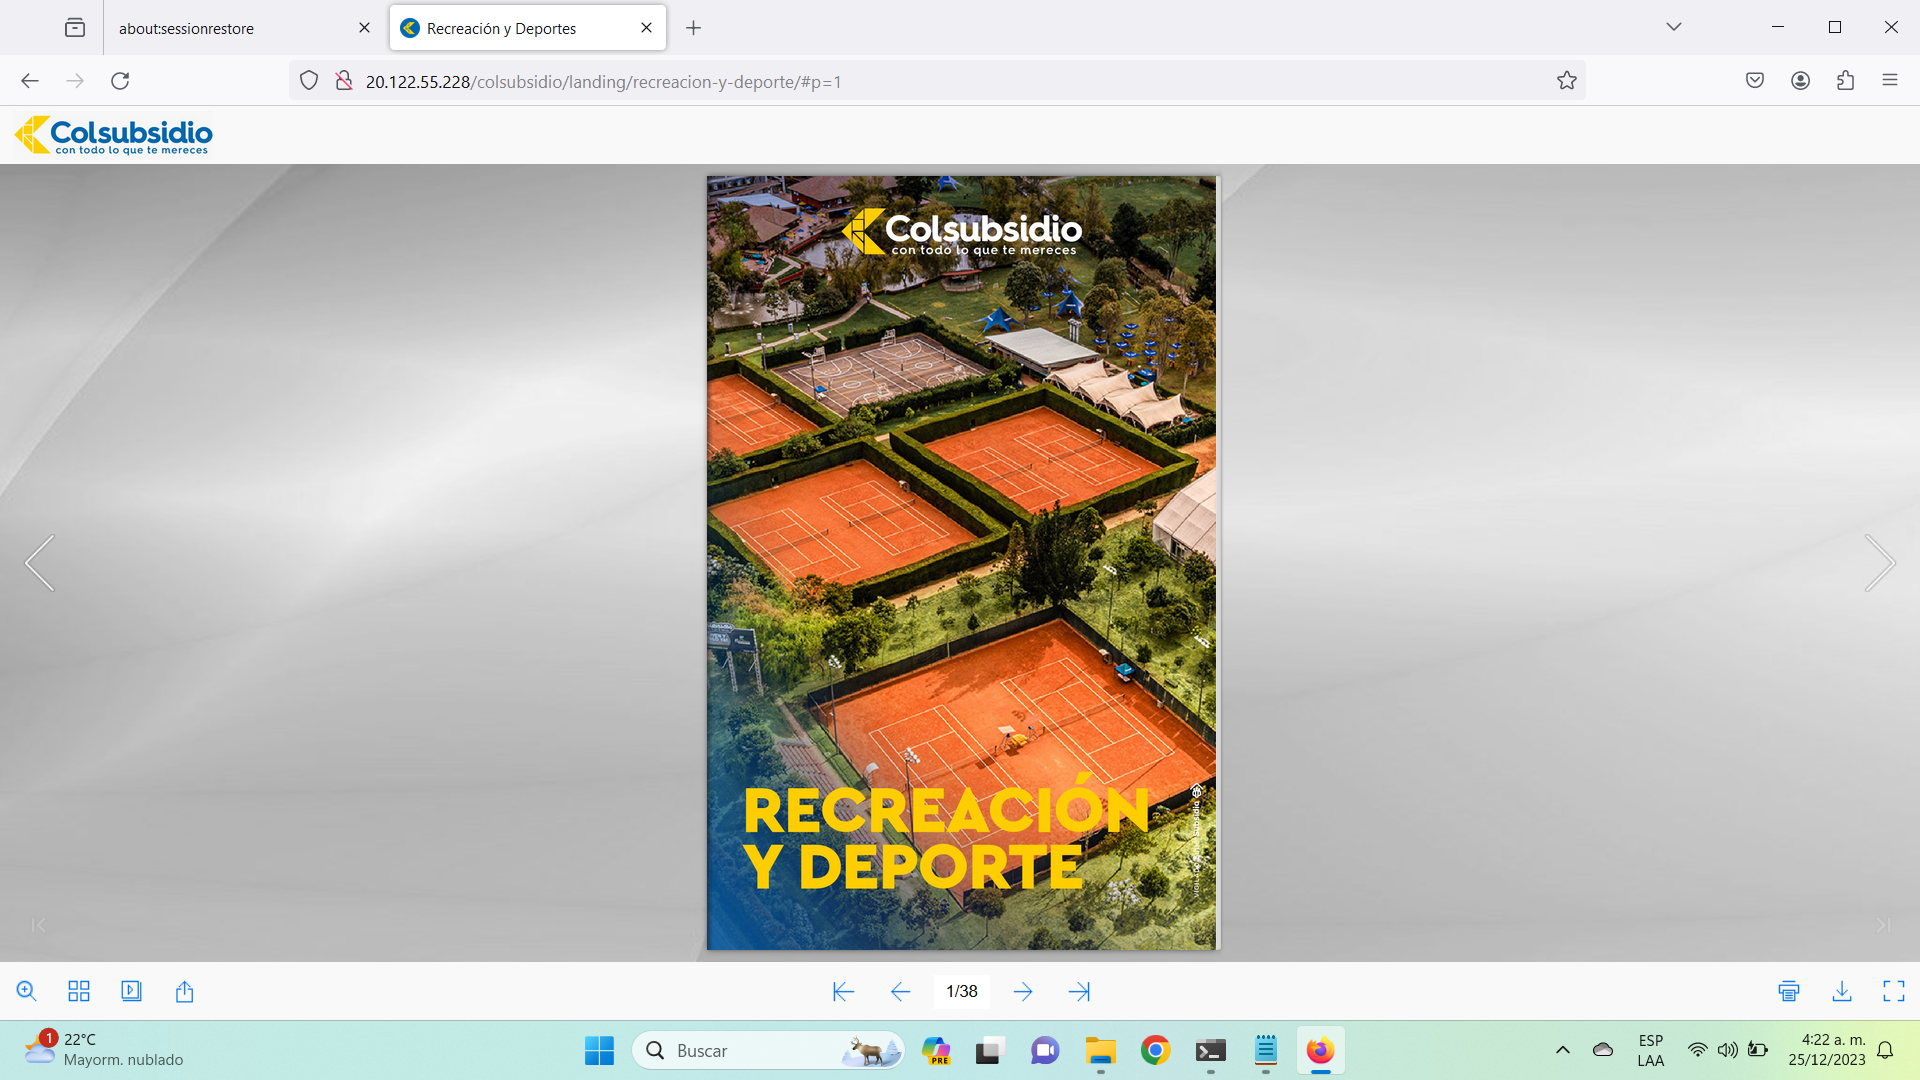This screenshot has height=1080, width=1920.
Task: Open the Wi-Fi network tray icon
Action: [1697, 1050]
